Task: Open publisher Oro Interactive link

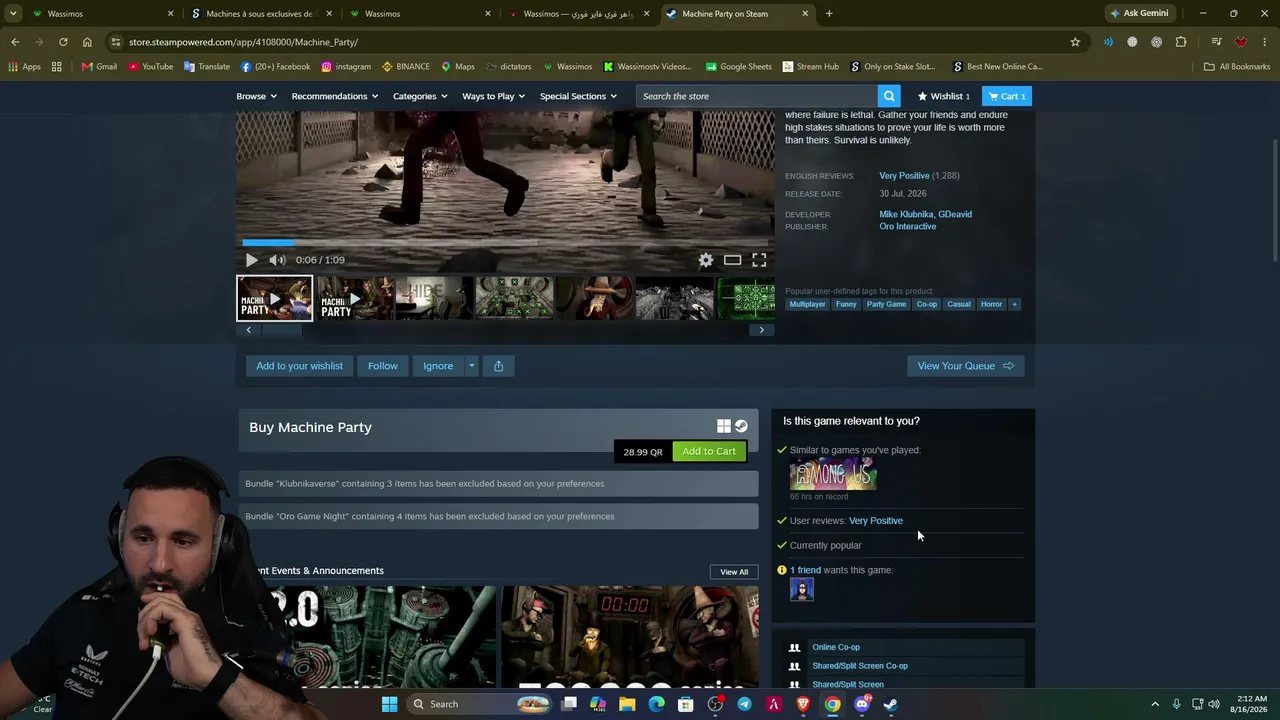Action: (x=908, y=227)
